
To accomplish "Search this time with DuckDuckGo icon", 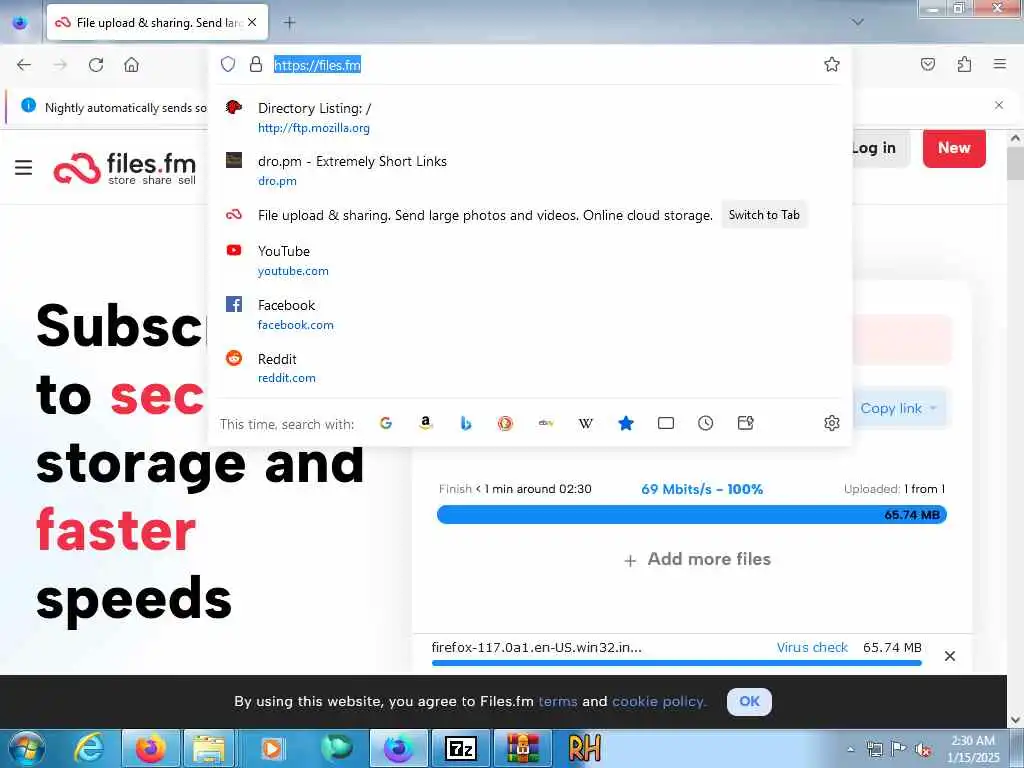I will coord(505,423).
